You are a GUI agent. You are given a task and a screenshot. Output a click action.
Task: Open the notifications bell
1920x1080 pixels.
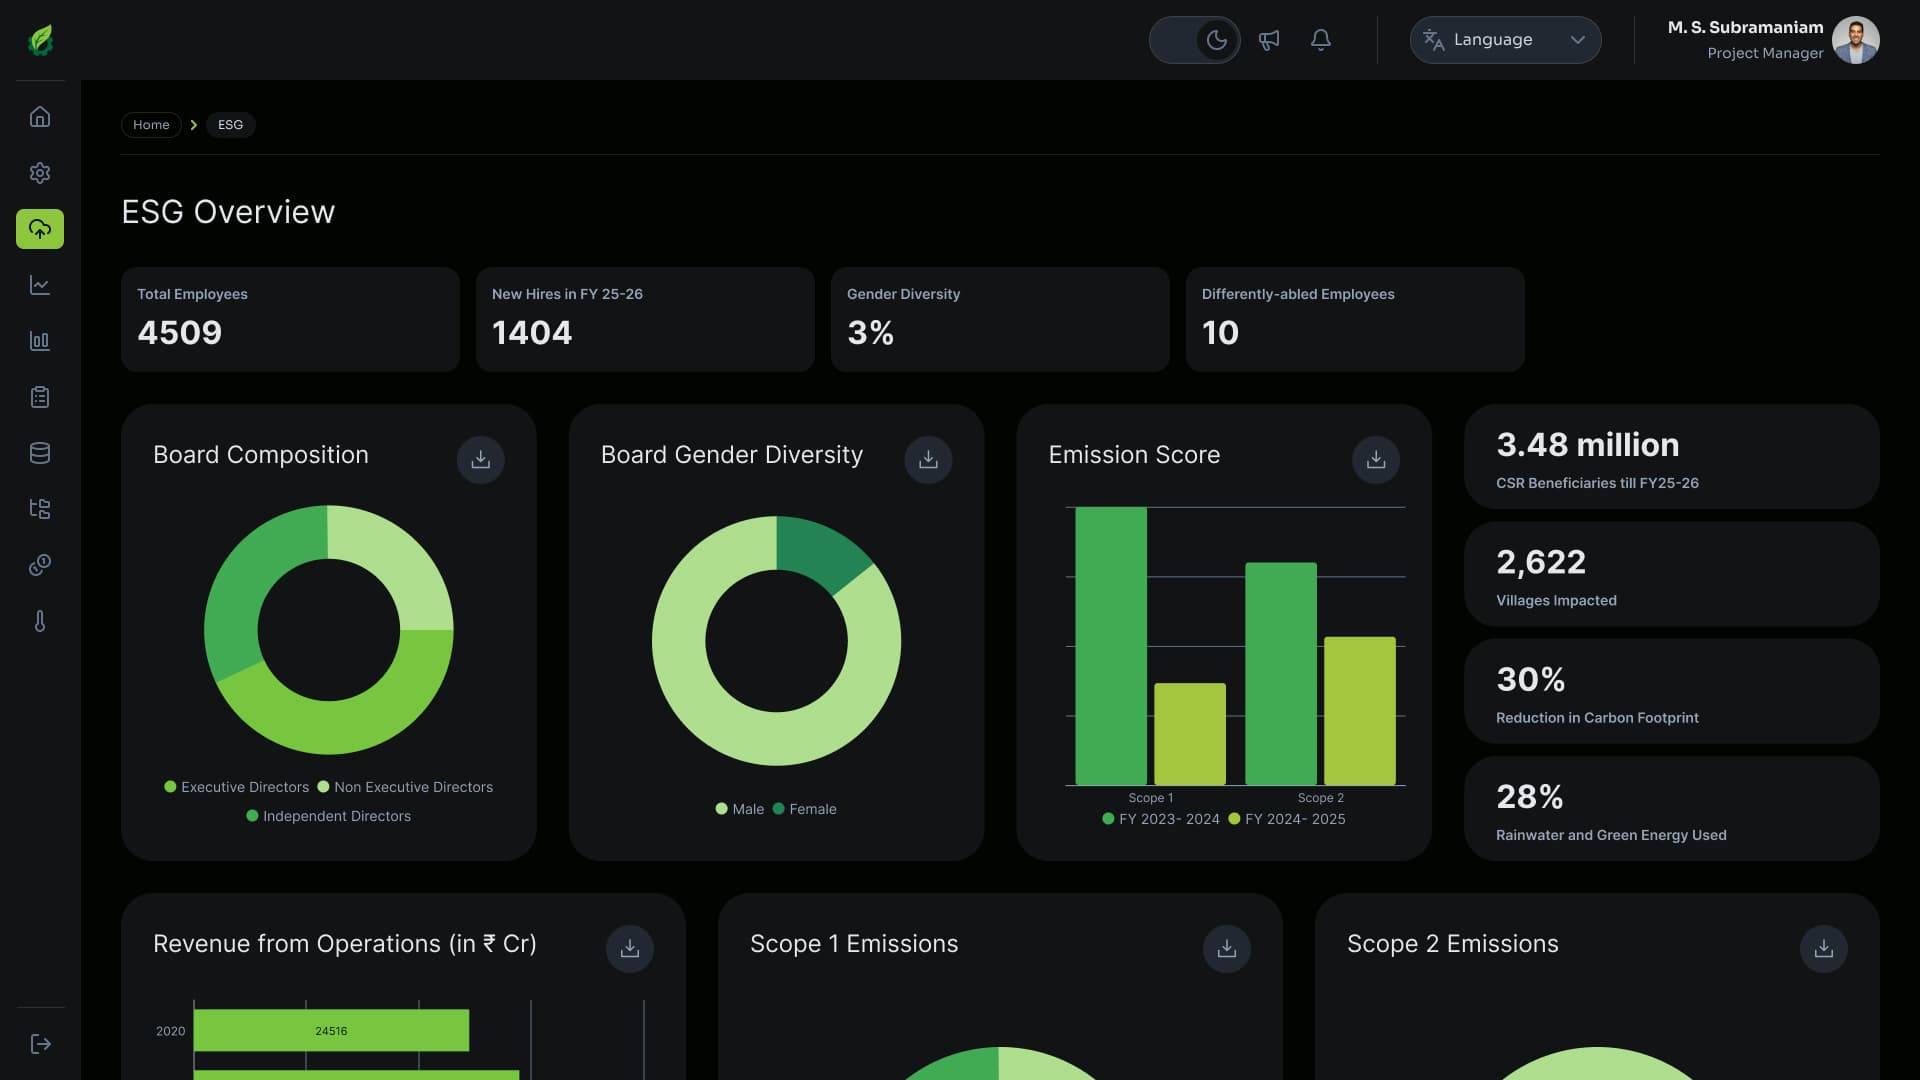click(1321, 40)
